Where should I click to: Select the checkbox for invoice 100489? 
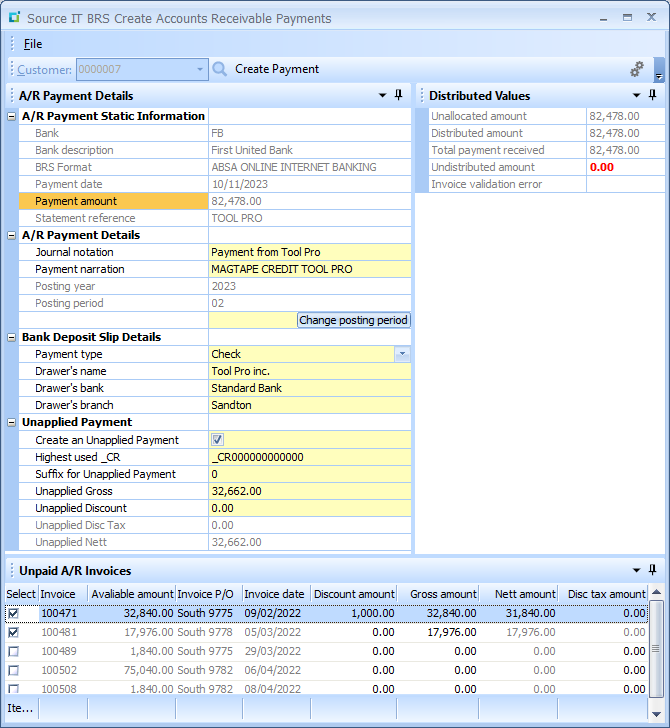[13, 651]
